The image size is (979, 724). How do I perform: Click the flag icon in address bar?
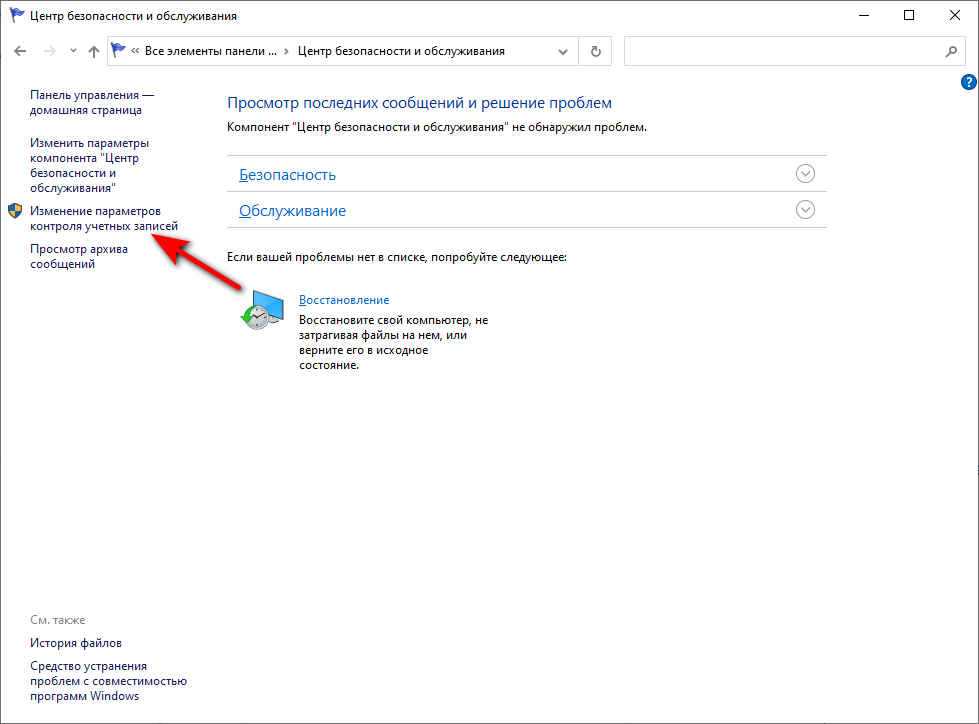[119, 51]
